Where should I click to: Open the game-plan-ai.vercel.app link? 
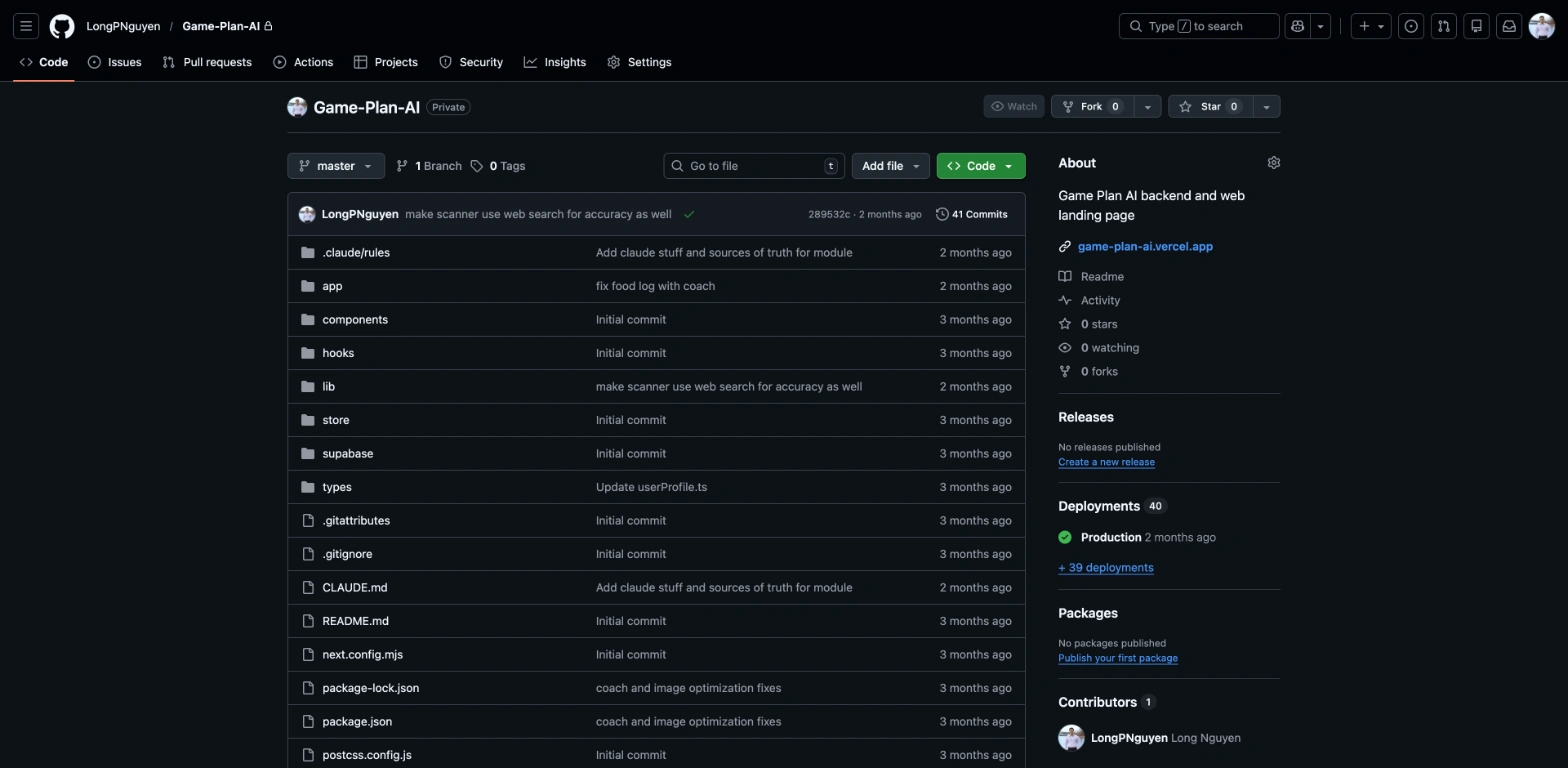click(x=1145, y=246)
